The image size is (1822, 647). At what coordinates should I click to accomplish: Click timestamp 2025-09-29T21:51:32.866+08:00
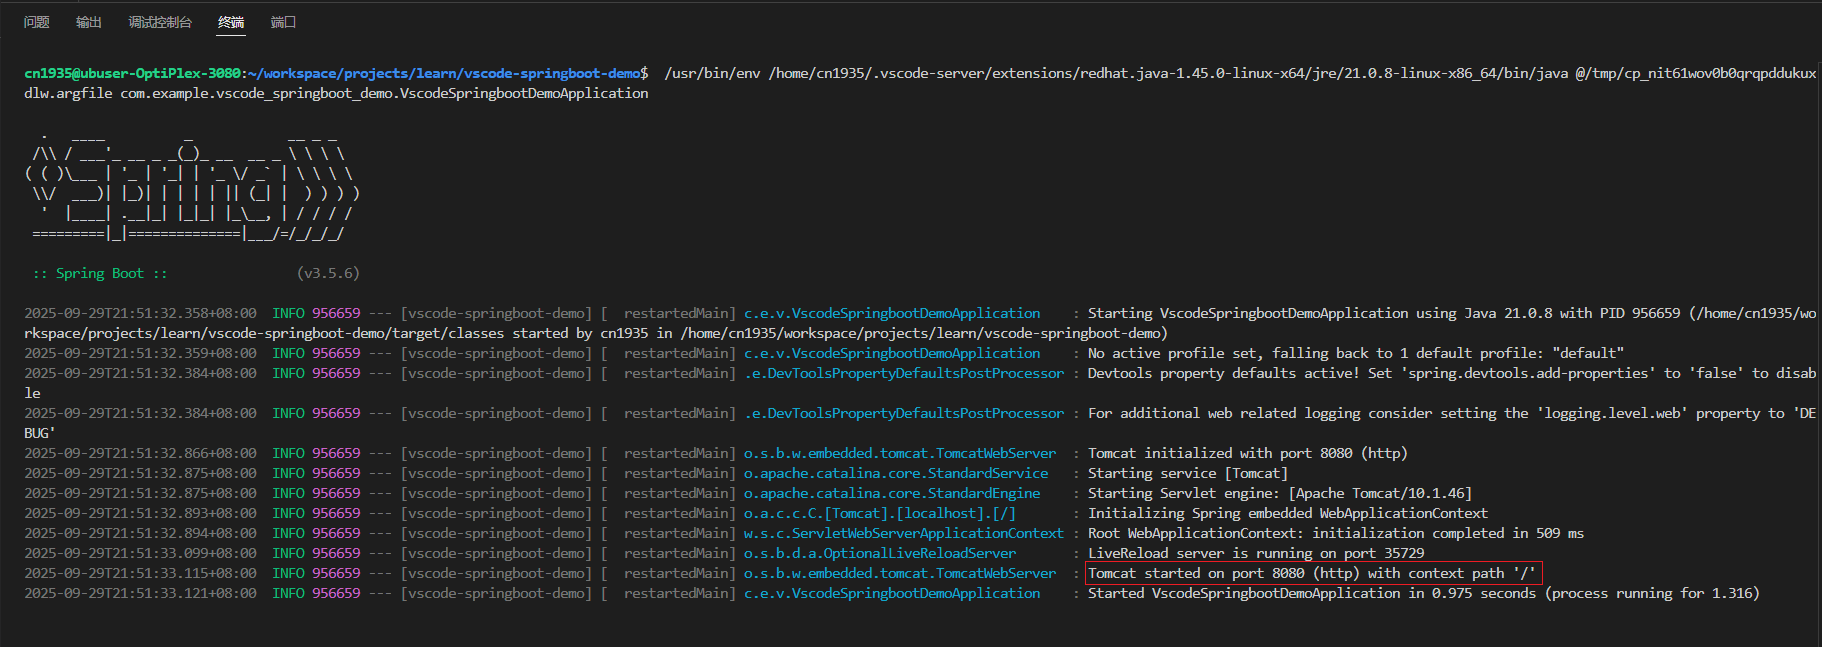coord(140,453)
